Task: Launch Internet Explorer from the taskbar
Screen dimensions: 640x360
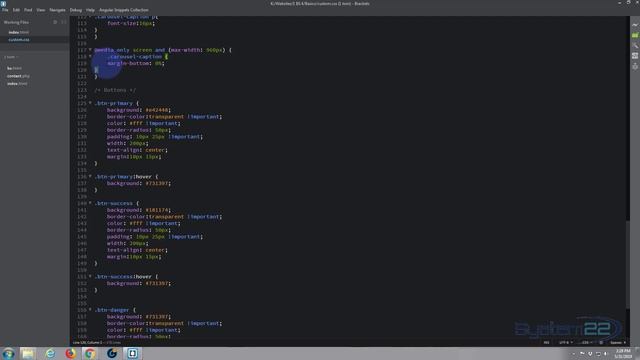Action: point(50,353)
